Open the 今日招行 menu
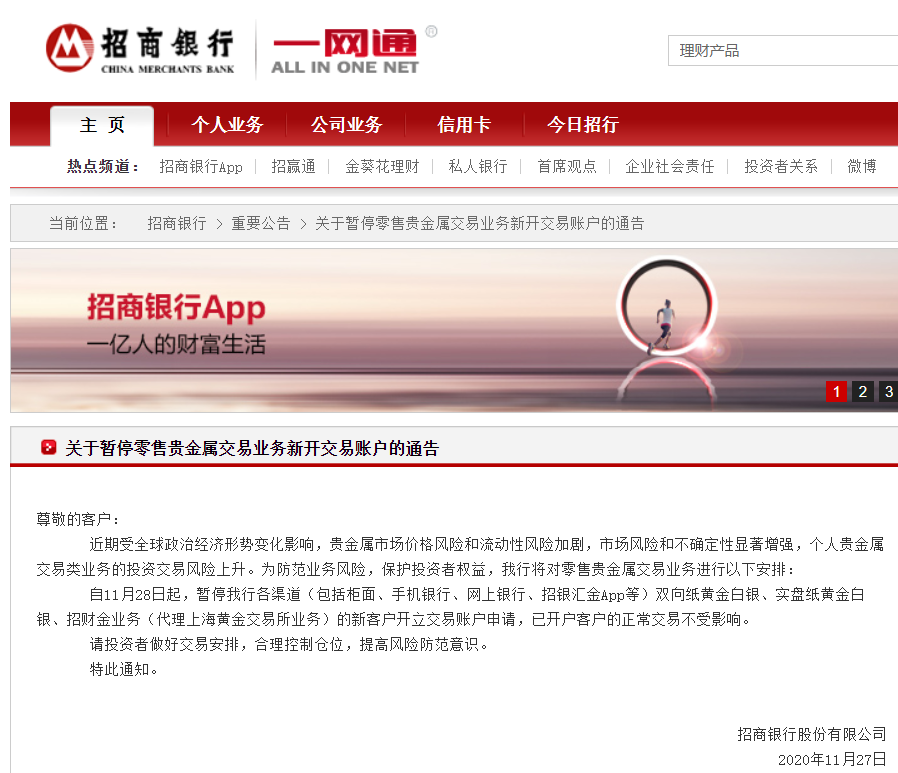This screenshot has height=773, width=898. coord(583,124)
